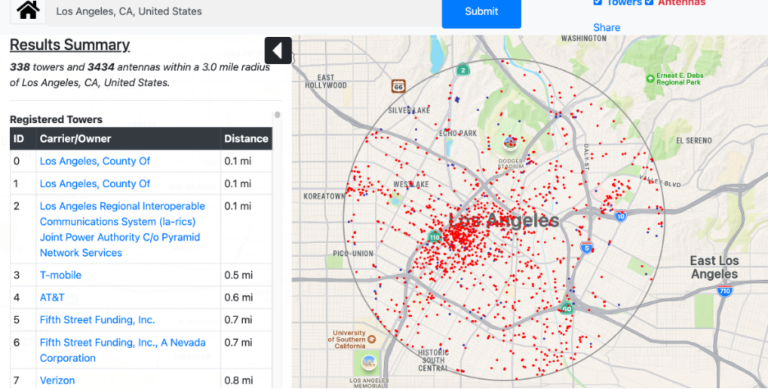Click the towers table scrollbar thumb
768x389 pixels.
point(277,115)
